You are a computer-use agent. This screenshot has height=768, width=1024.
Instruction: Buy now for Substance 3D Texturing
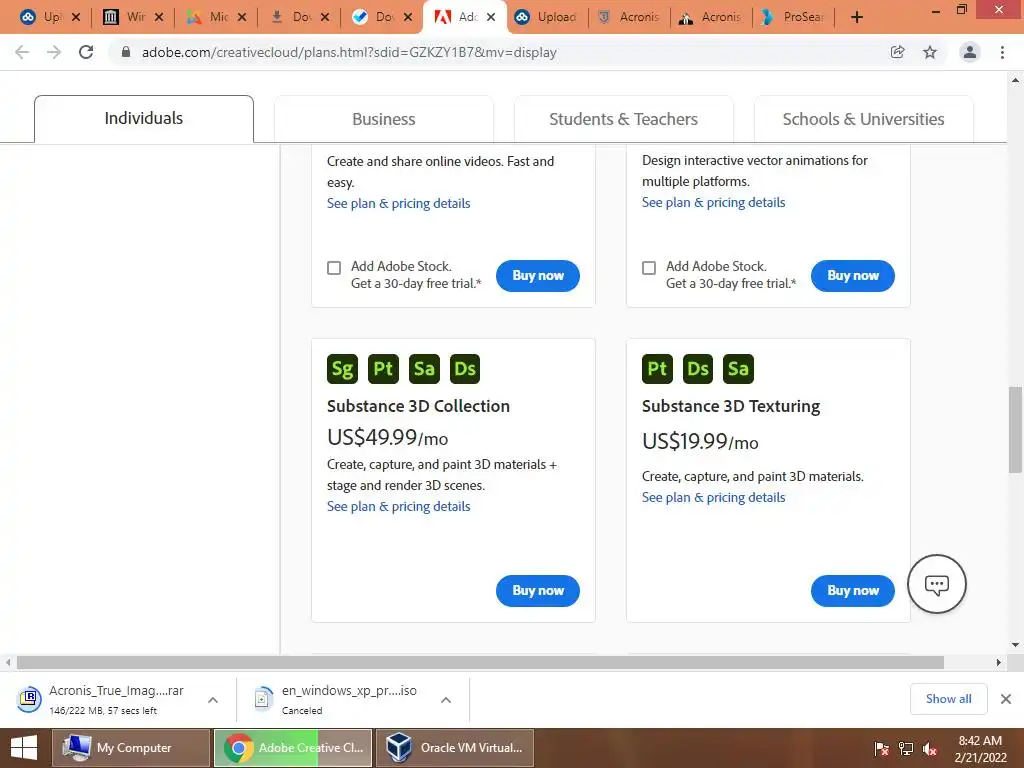point(853,590)
